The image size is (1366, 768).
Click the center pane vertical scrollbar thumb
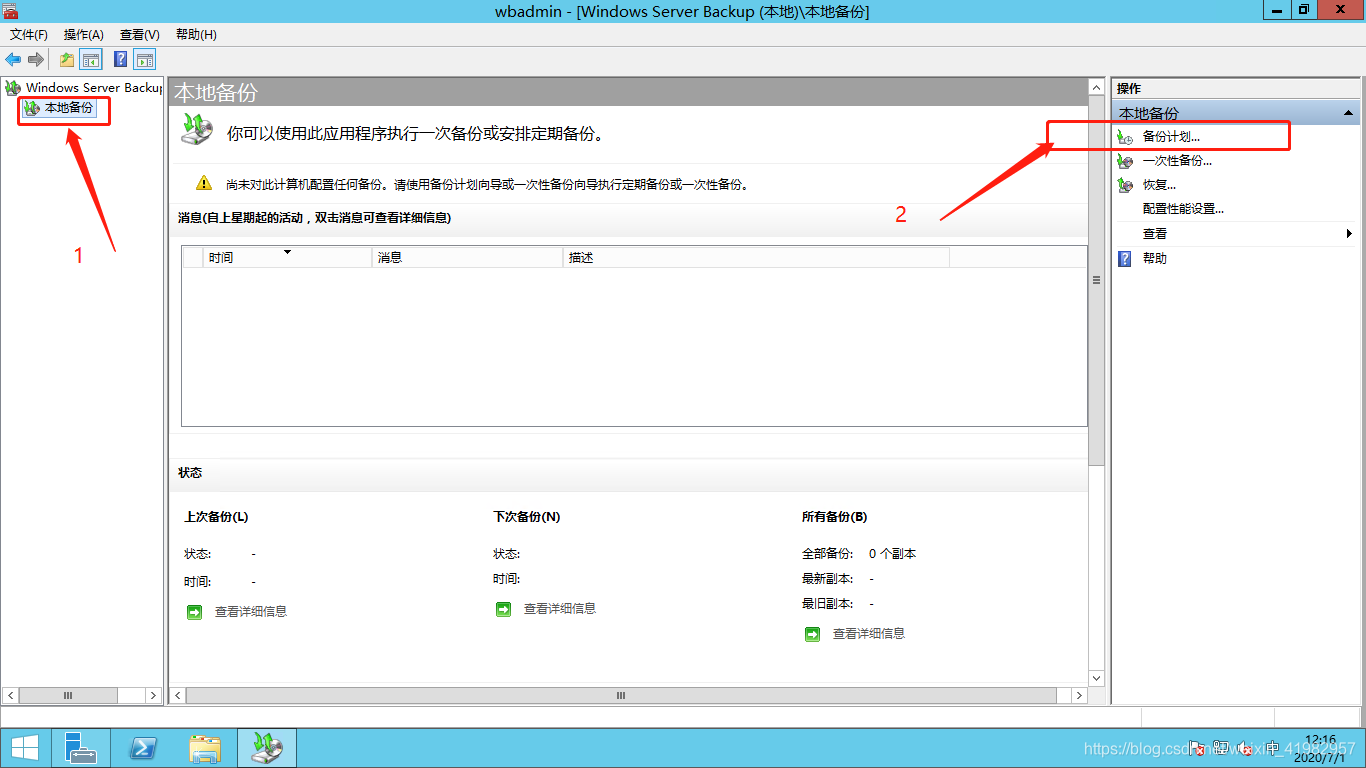[1096, 281]
